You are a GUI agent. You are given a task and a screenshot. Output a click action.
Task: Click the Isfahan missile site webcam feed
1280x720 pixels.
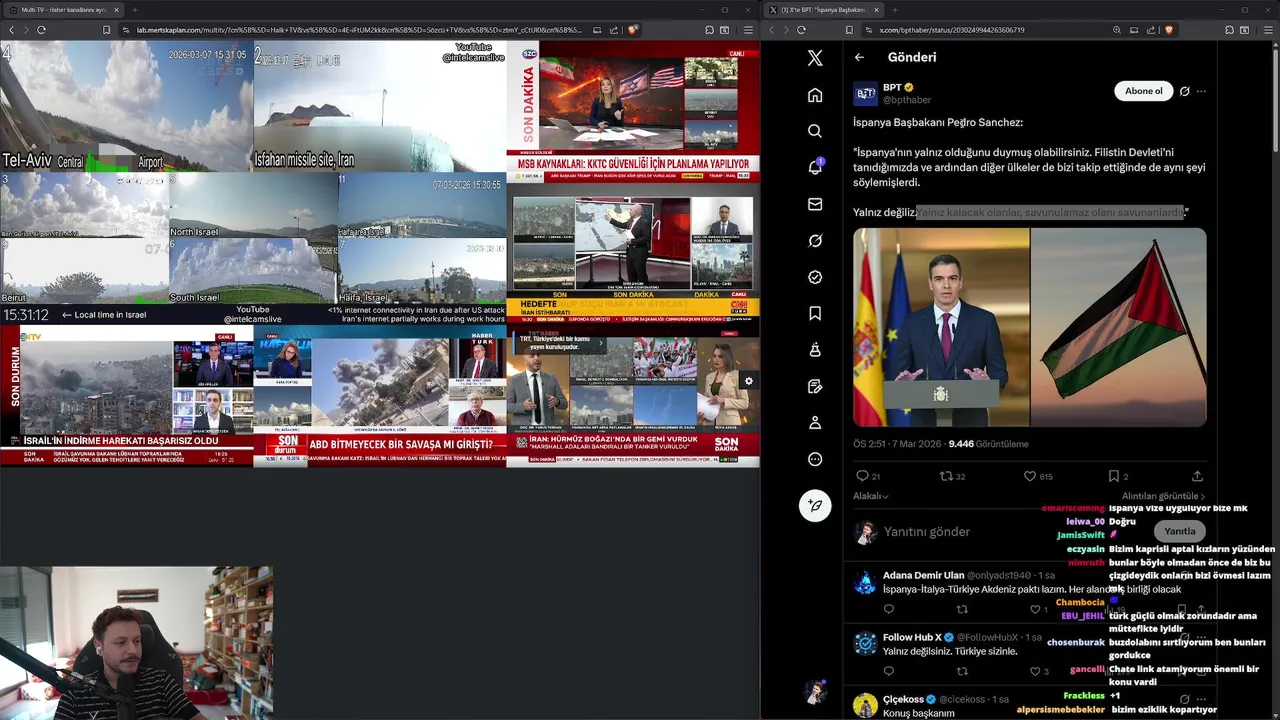[x=380, y=107]
